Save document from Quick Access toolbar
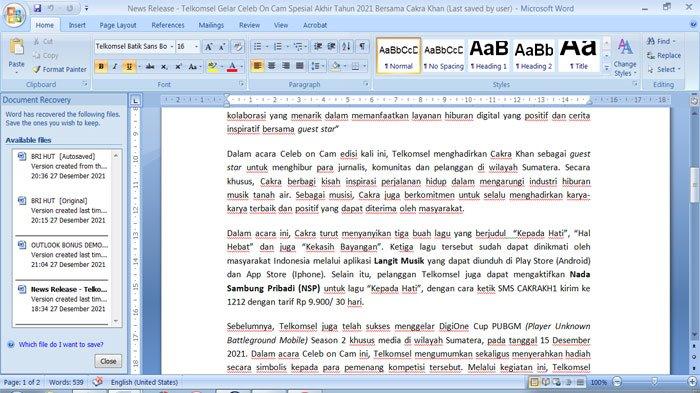The height and width of the screenshot is (393, 700). 38,8
